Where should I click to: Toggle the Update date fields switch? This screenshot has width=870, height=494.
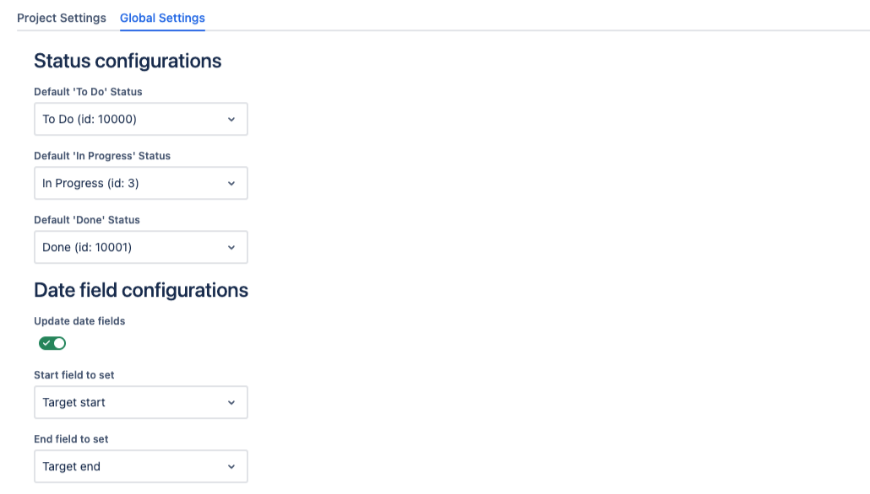coord(52,343)
